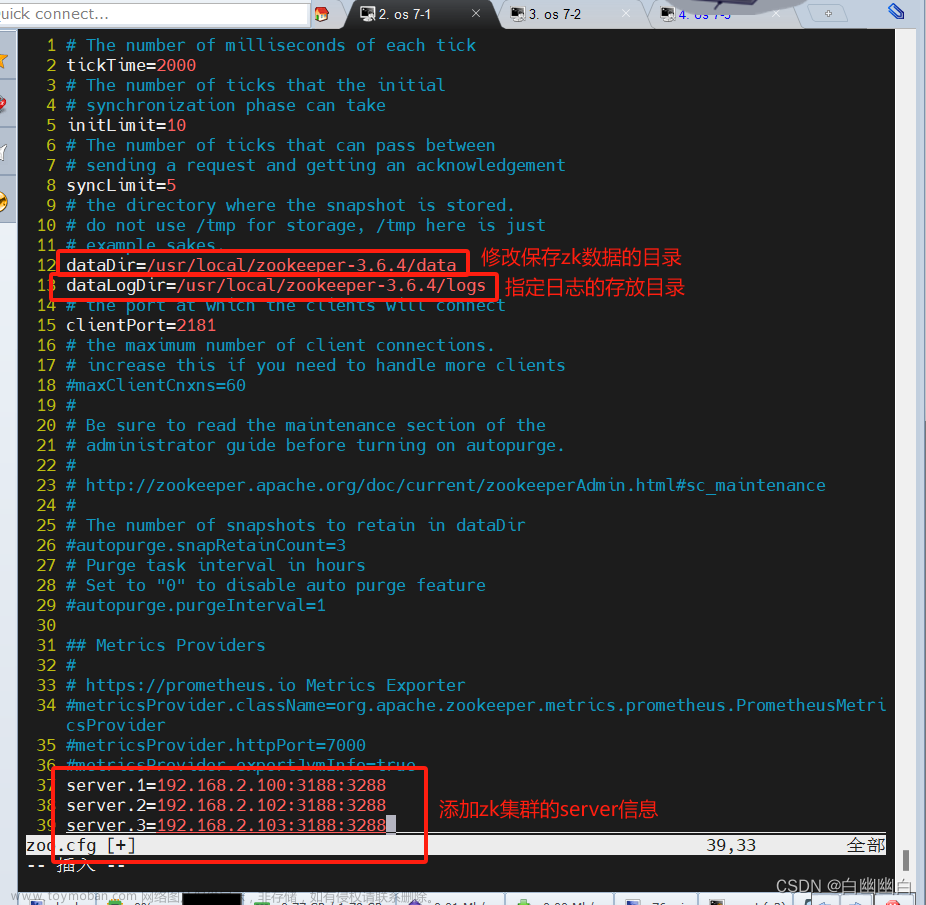Click the blue paperclip attach icon
Image resolution: width=926 pixels, height=905 pixels.
pyautogui.click(x=896, y=11)
